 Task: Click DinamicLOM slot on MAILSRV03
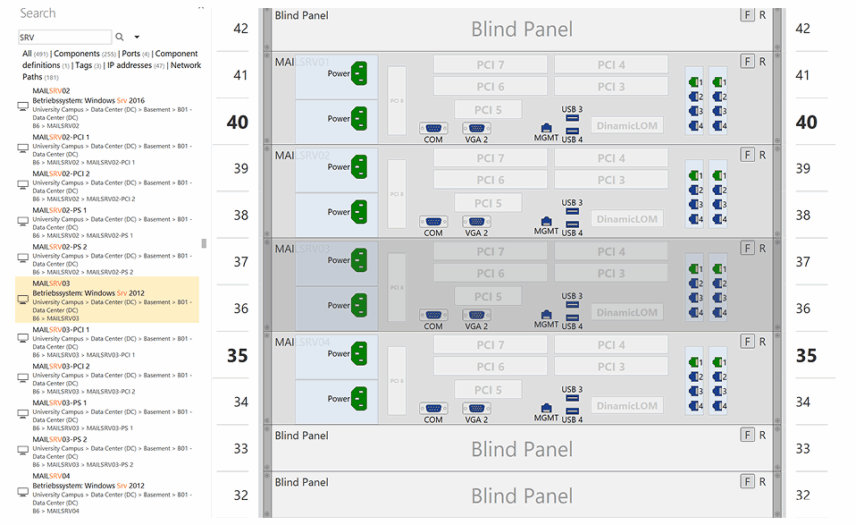(627, 312)
